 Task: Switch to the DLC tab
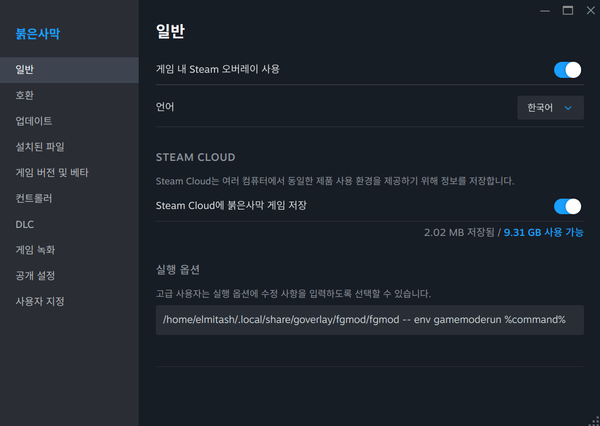(x=69, y=224)
